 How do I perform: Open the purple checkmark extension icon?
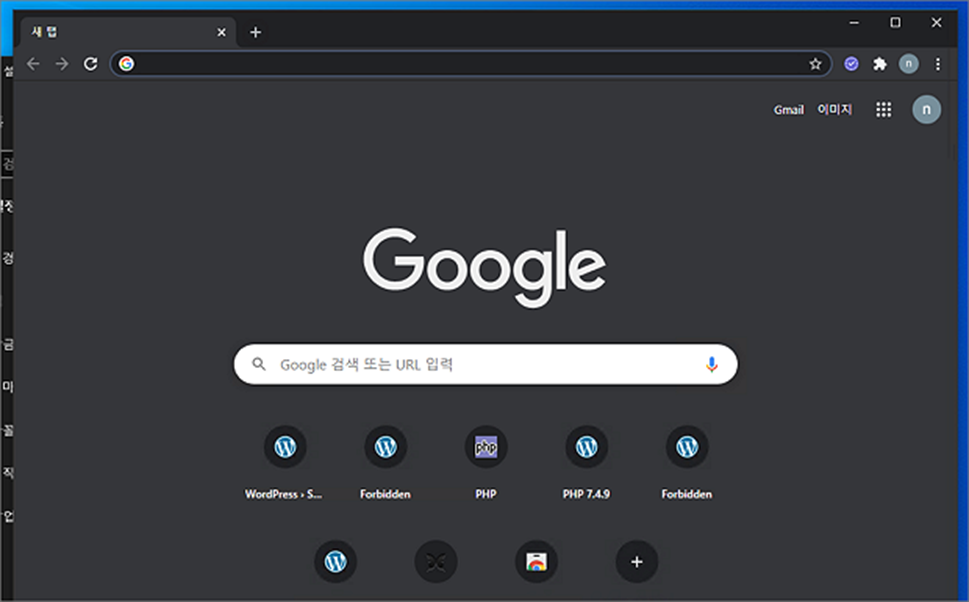[852, 64]
